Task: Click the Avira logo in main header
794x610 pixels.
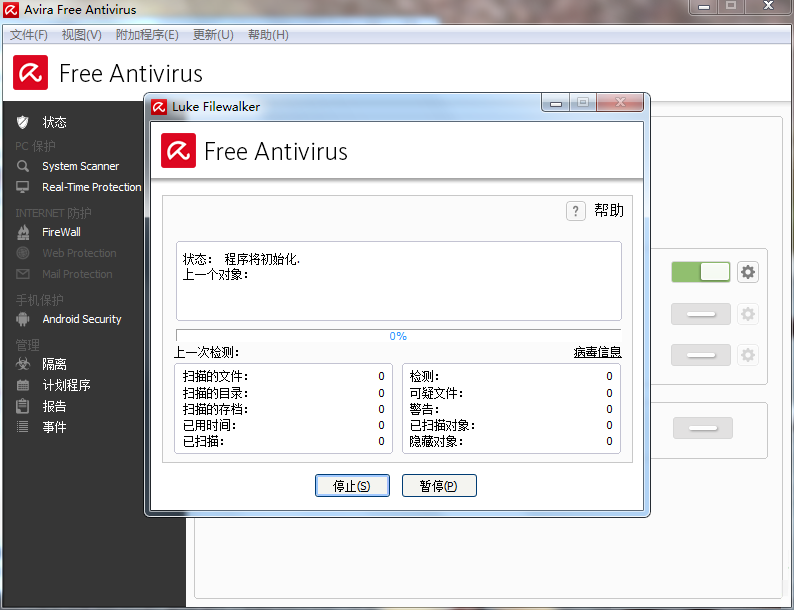Action: (x=30, y=72)
